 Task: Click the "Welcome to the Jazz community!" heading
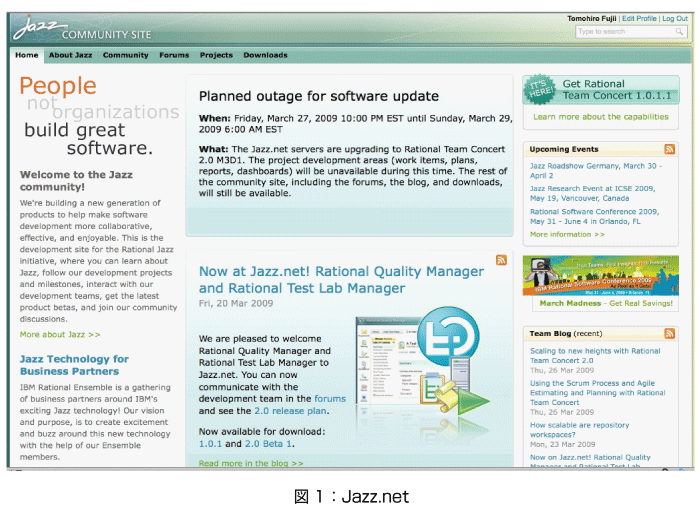click(76, 181)
